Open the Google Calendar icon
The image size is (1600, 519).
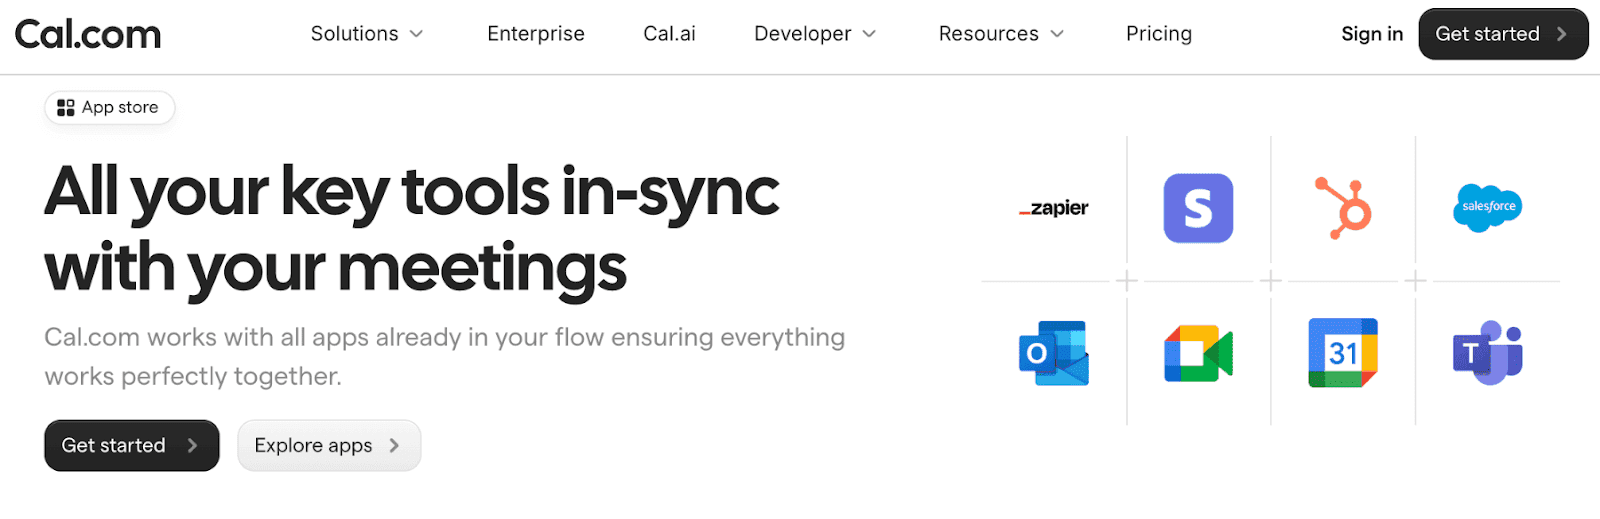[x=1343, y=353]
